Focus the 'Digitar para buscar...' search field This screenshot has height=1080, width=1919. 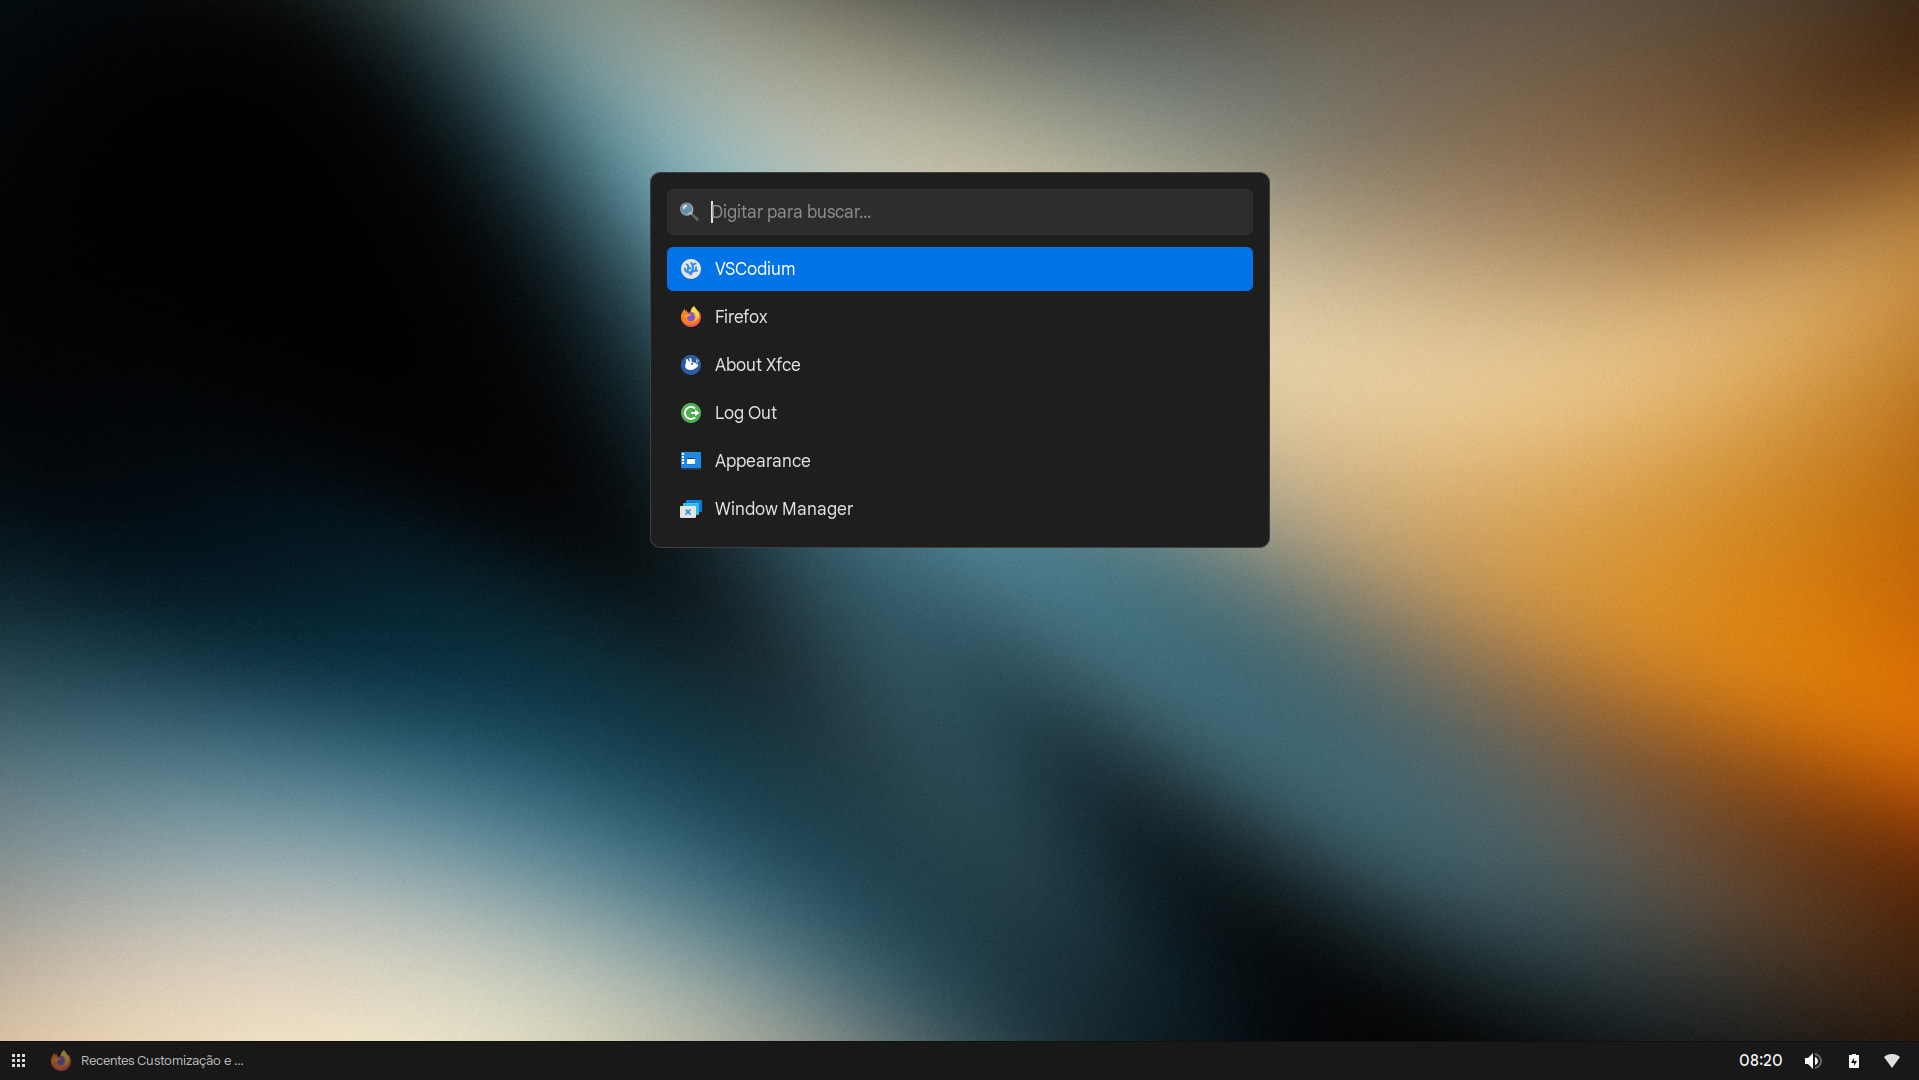click(x=959, y=212)
